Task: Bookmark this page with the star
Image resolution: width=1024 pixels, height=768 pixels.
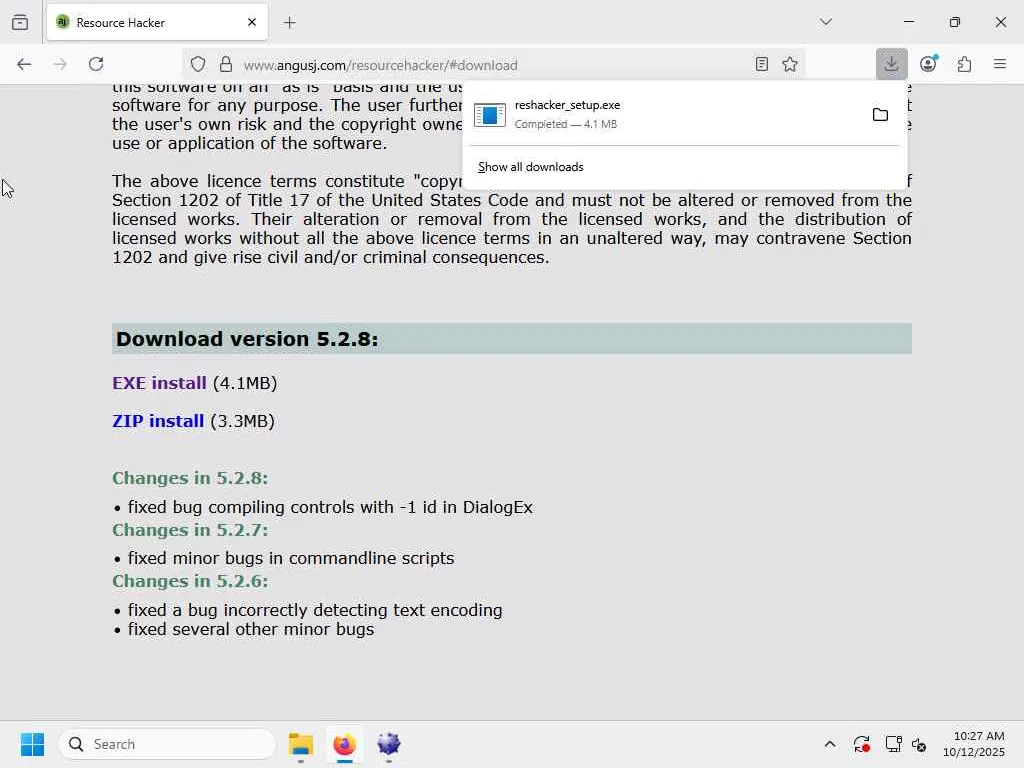Action: 790,64
